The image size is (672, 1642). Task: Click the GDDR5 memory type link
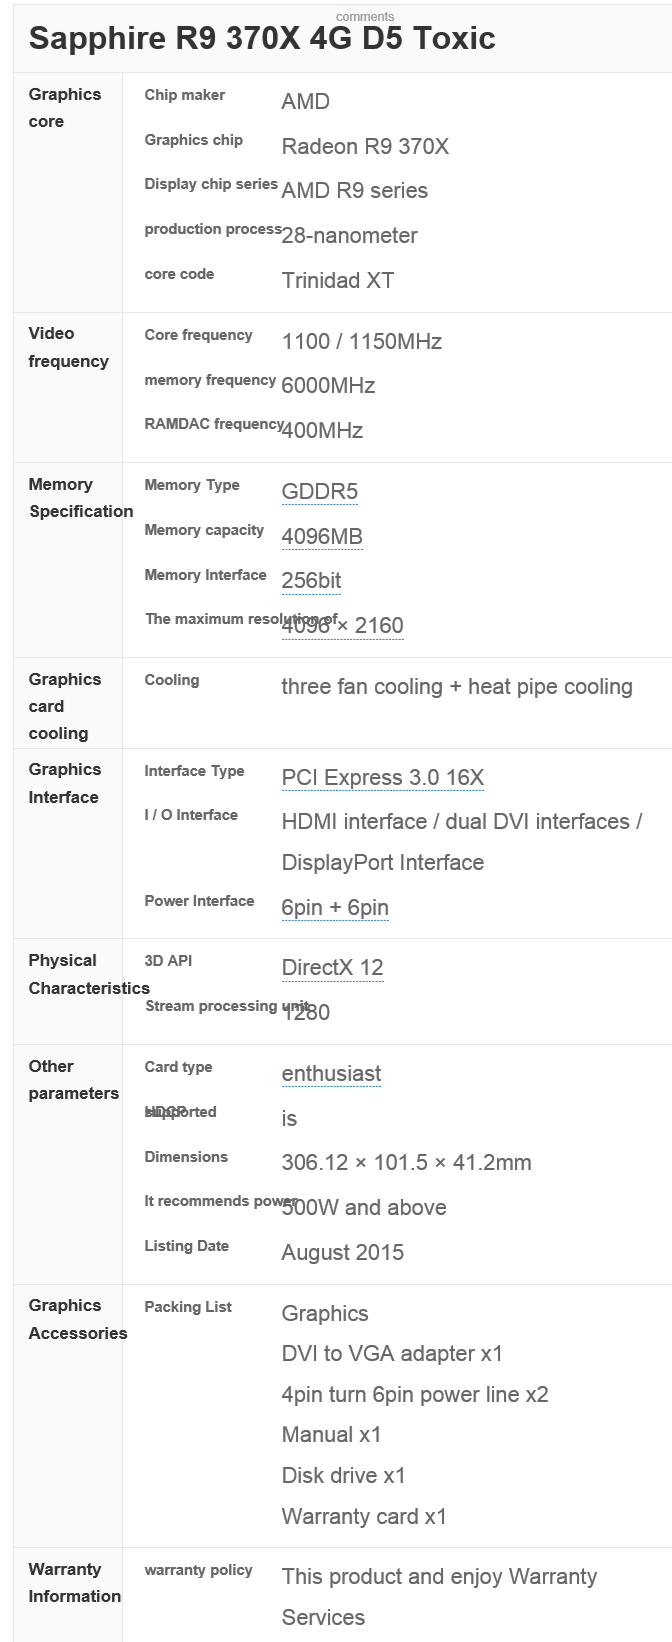pos(319,491)
